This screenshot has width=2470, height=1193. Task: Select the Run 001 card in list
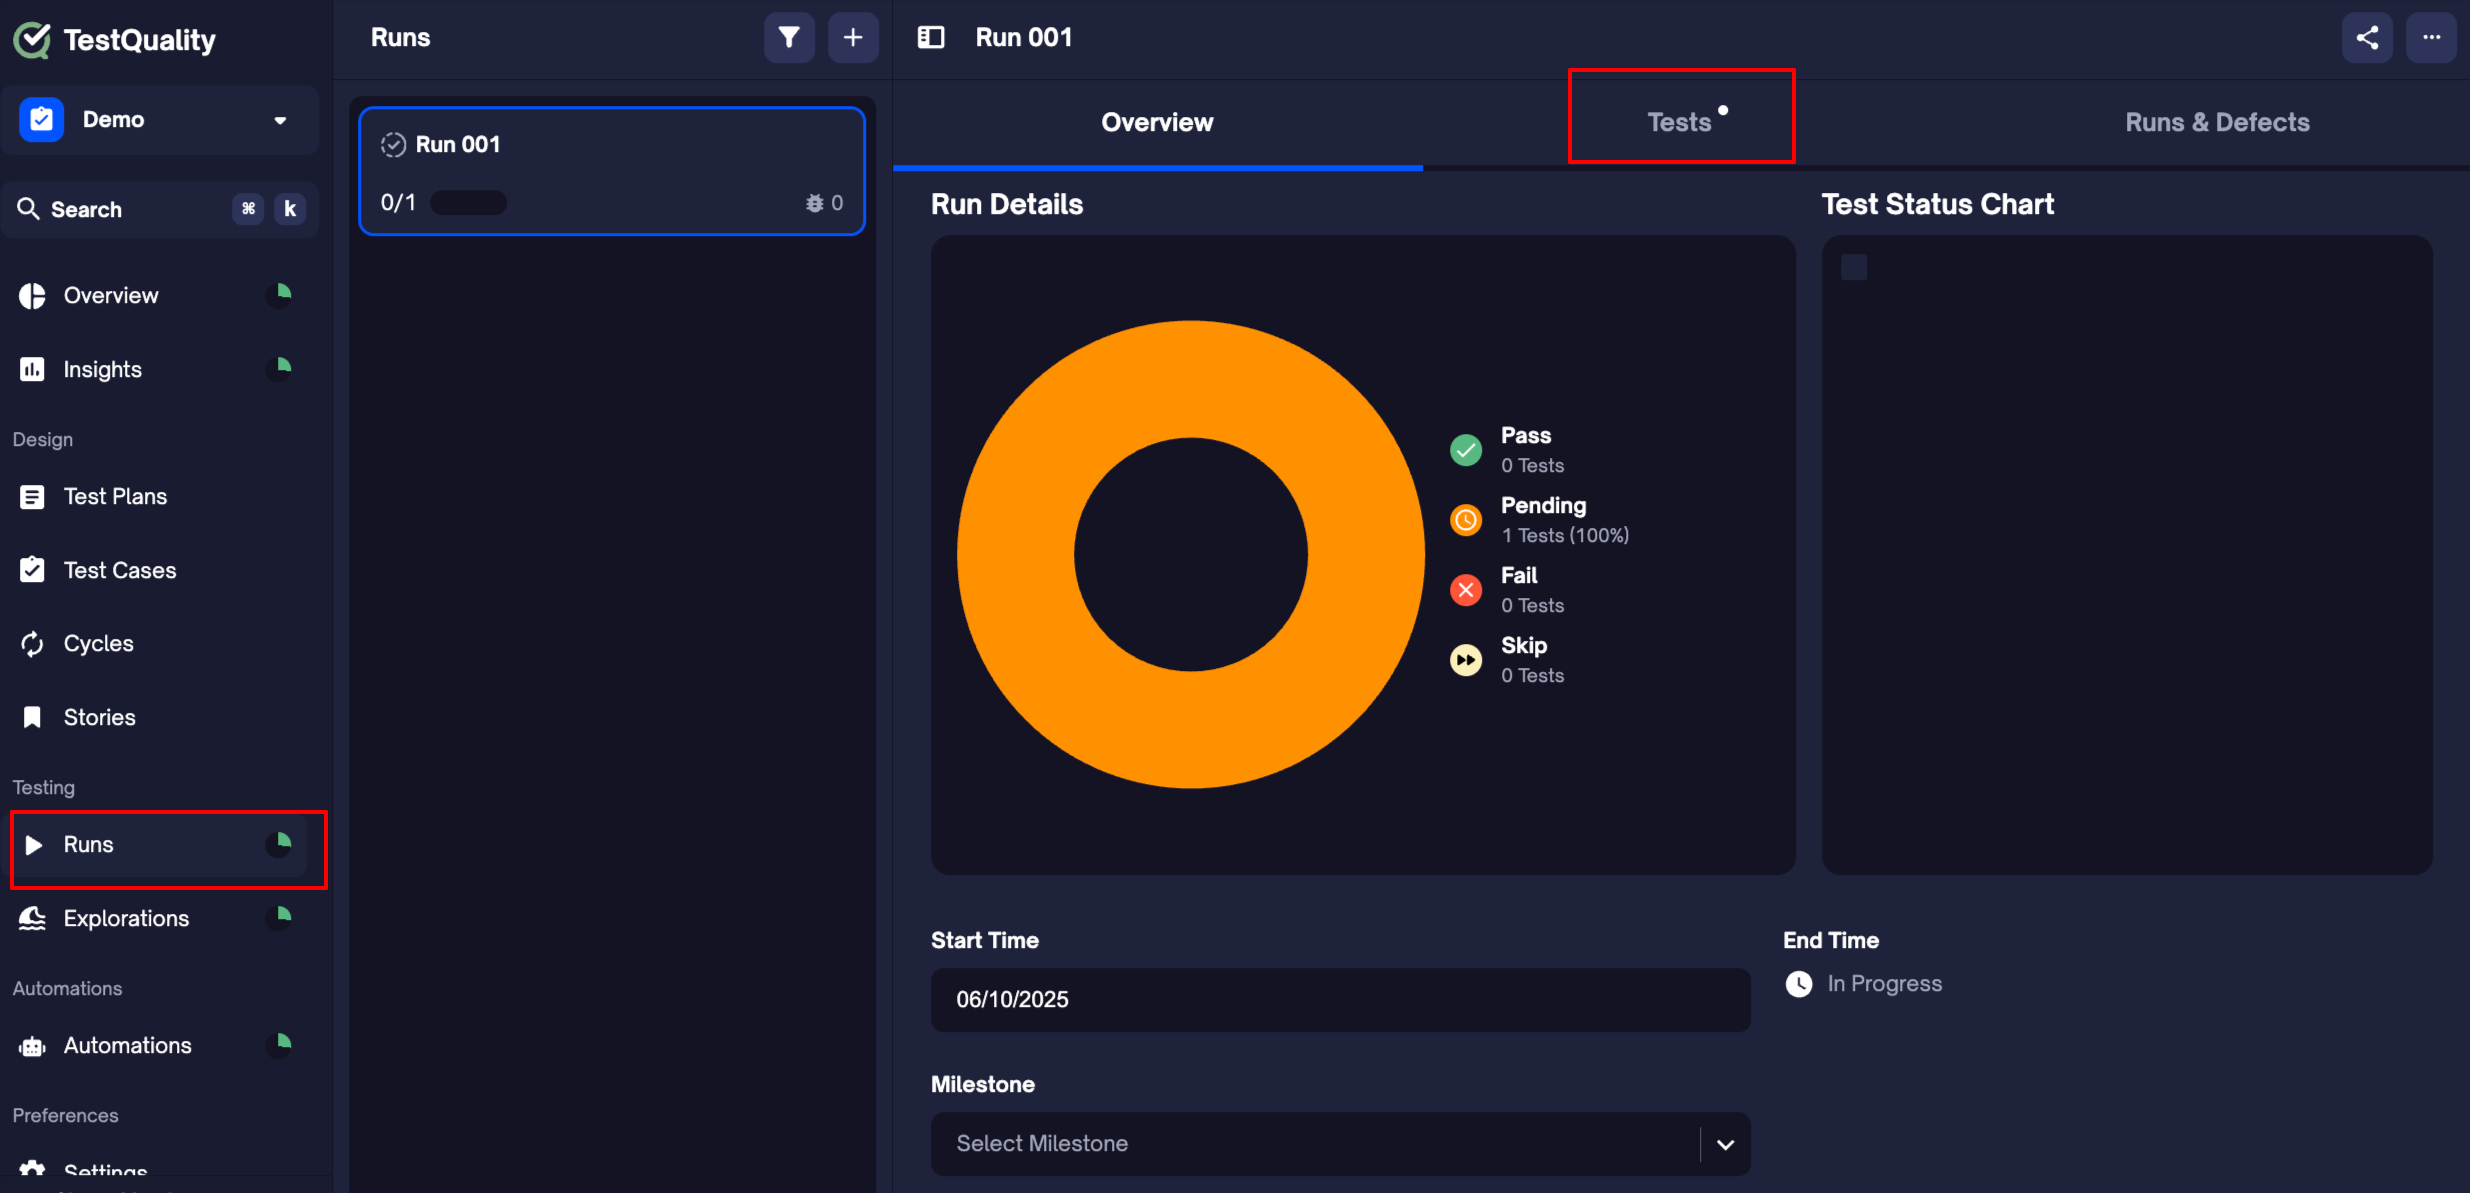click(x=612, y=171)
